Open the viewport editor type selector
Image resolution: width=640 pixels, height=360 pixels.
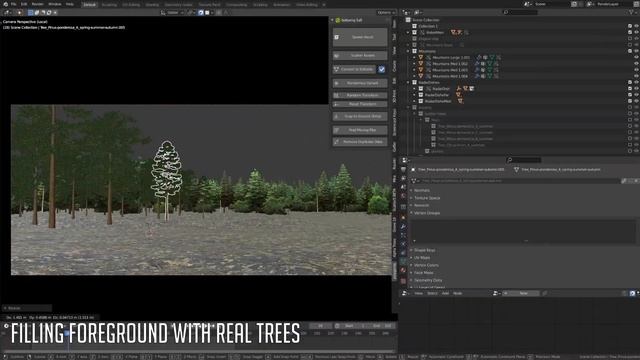[x=8, y=13]
